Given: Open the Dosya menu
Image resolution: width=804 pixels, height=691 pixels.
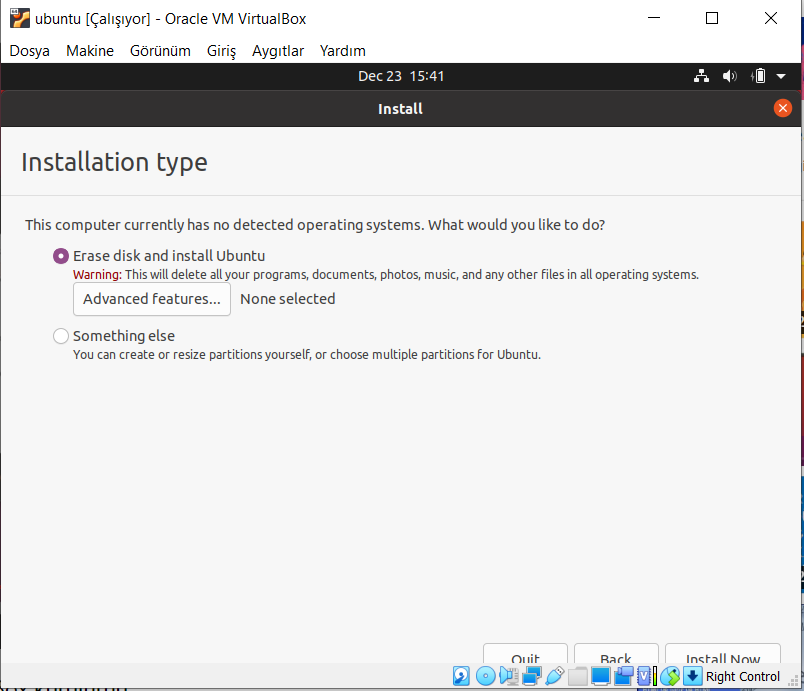Looking at the screenshot, I should (29, 51).
